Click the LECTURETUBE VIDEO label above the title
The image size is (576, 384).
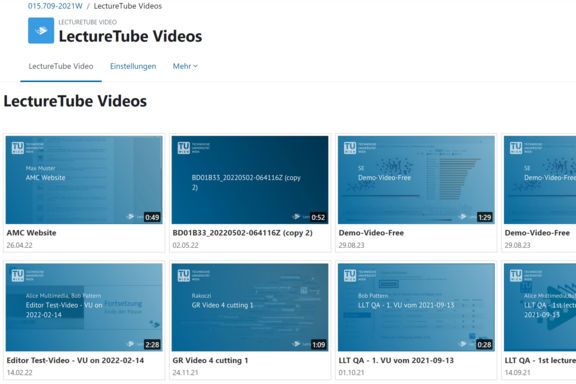click(88, 22)
